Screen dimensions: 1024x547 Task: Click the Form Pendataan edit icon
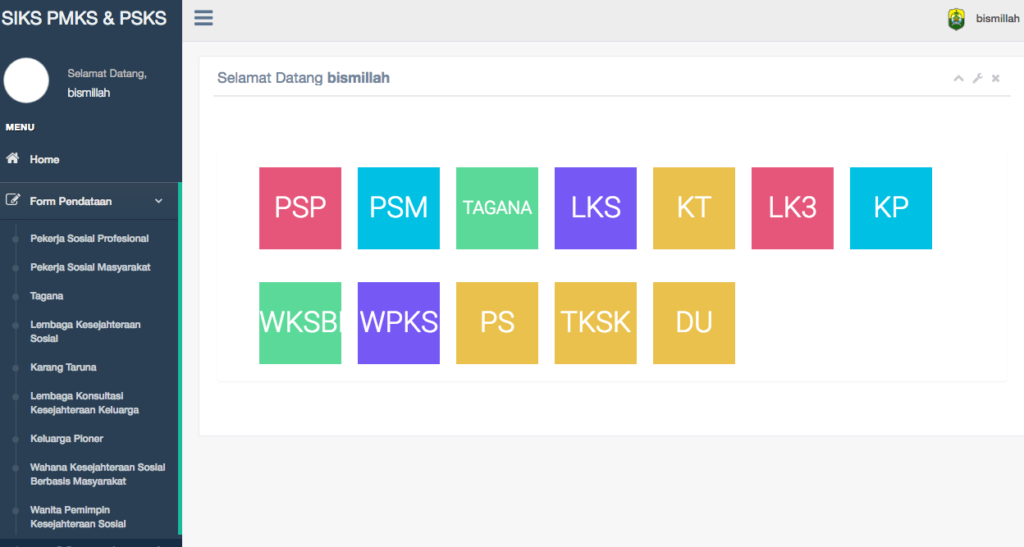[x=13, y=201]
